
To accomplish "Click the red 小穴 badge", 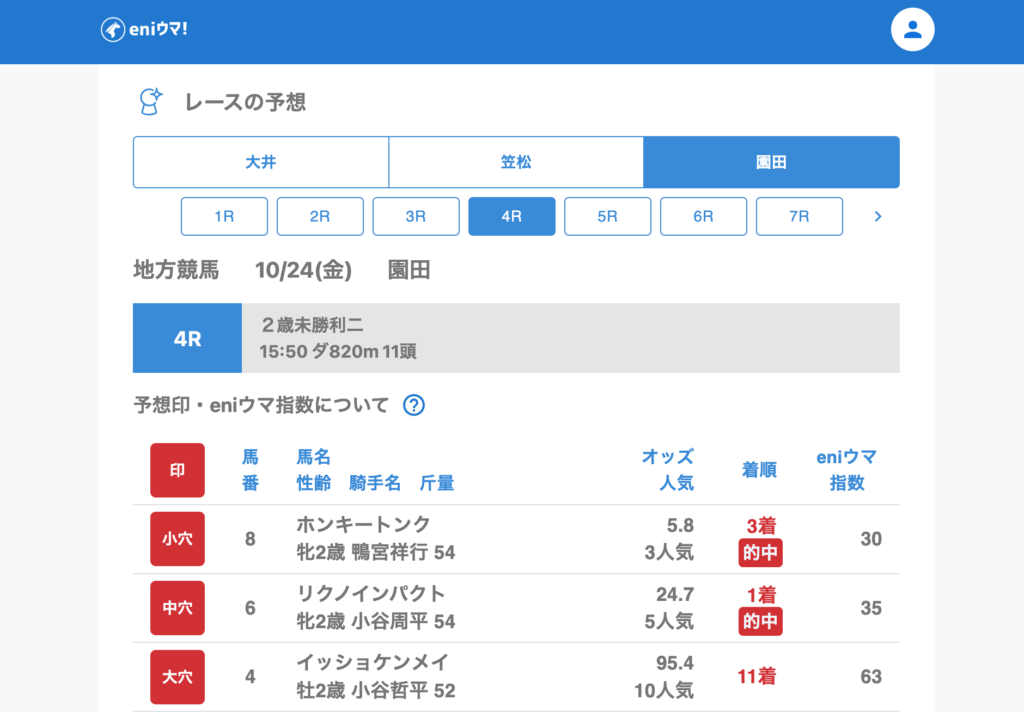I will click(x=177, y=539).
